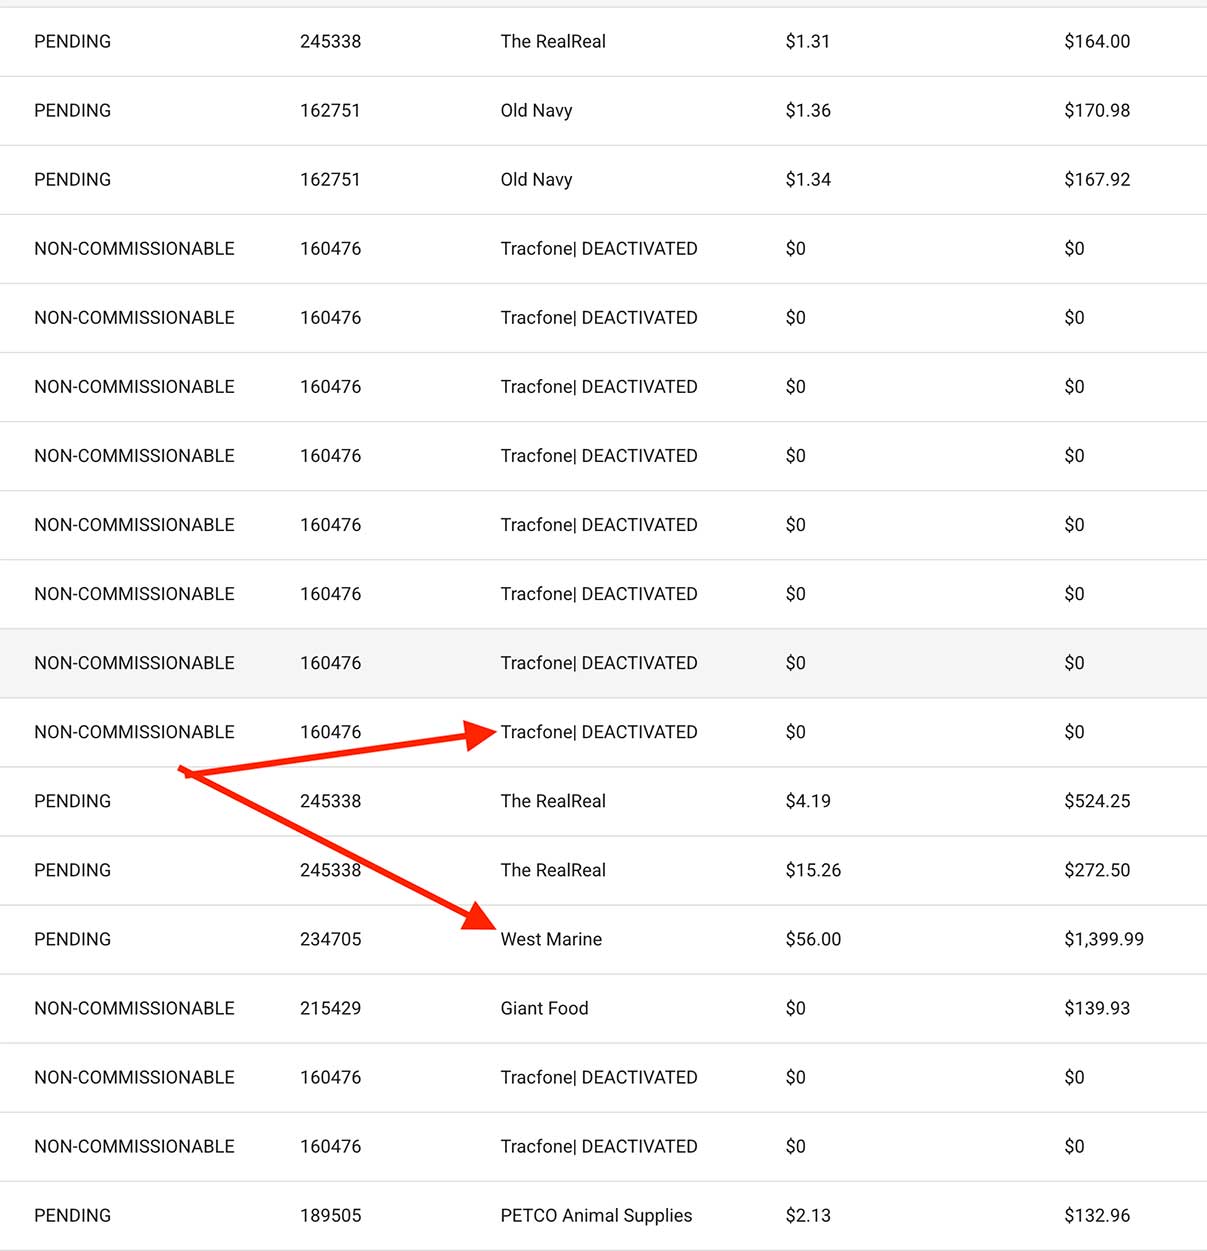
Task: Click advertiser ID 189505
Action: pyautogui.click(x=330, y=1215)
